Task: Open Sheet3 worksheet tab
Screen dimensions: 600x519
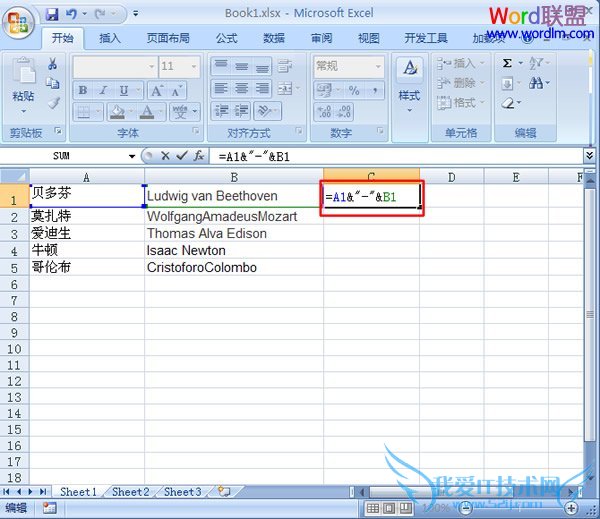Action: (x=183, y=492)
